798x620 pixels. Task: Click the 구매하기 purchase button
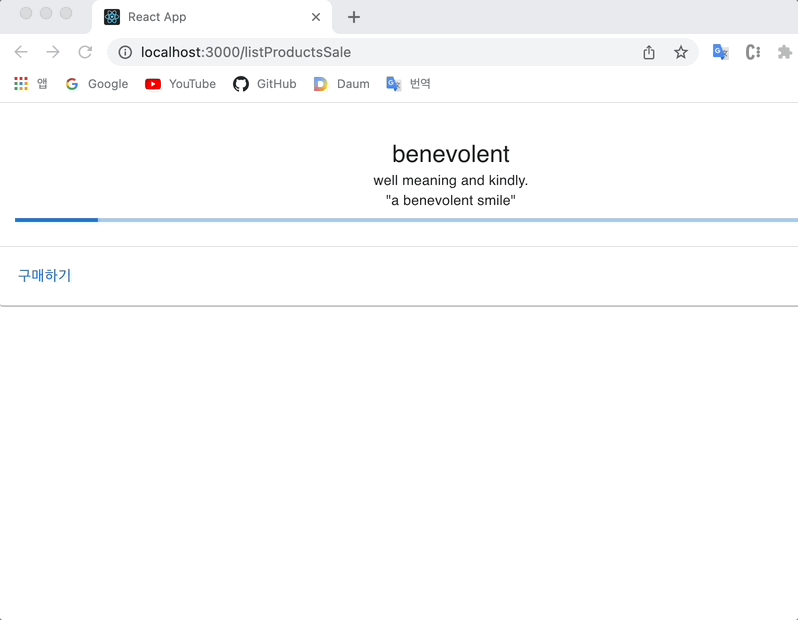click(x=45, y=275)
